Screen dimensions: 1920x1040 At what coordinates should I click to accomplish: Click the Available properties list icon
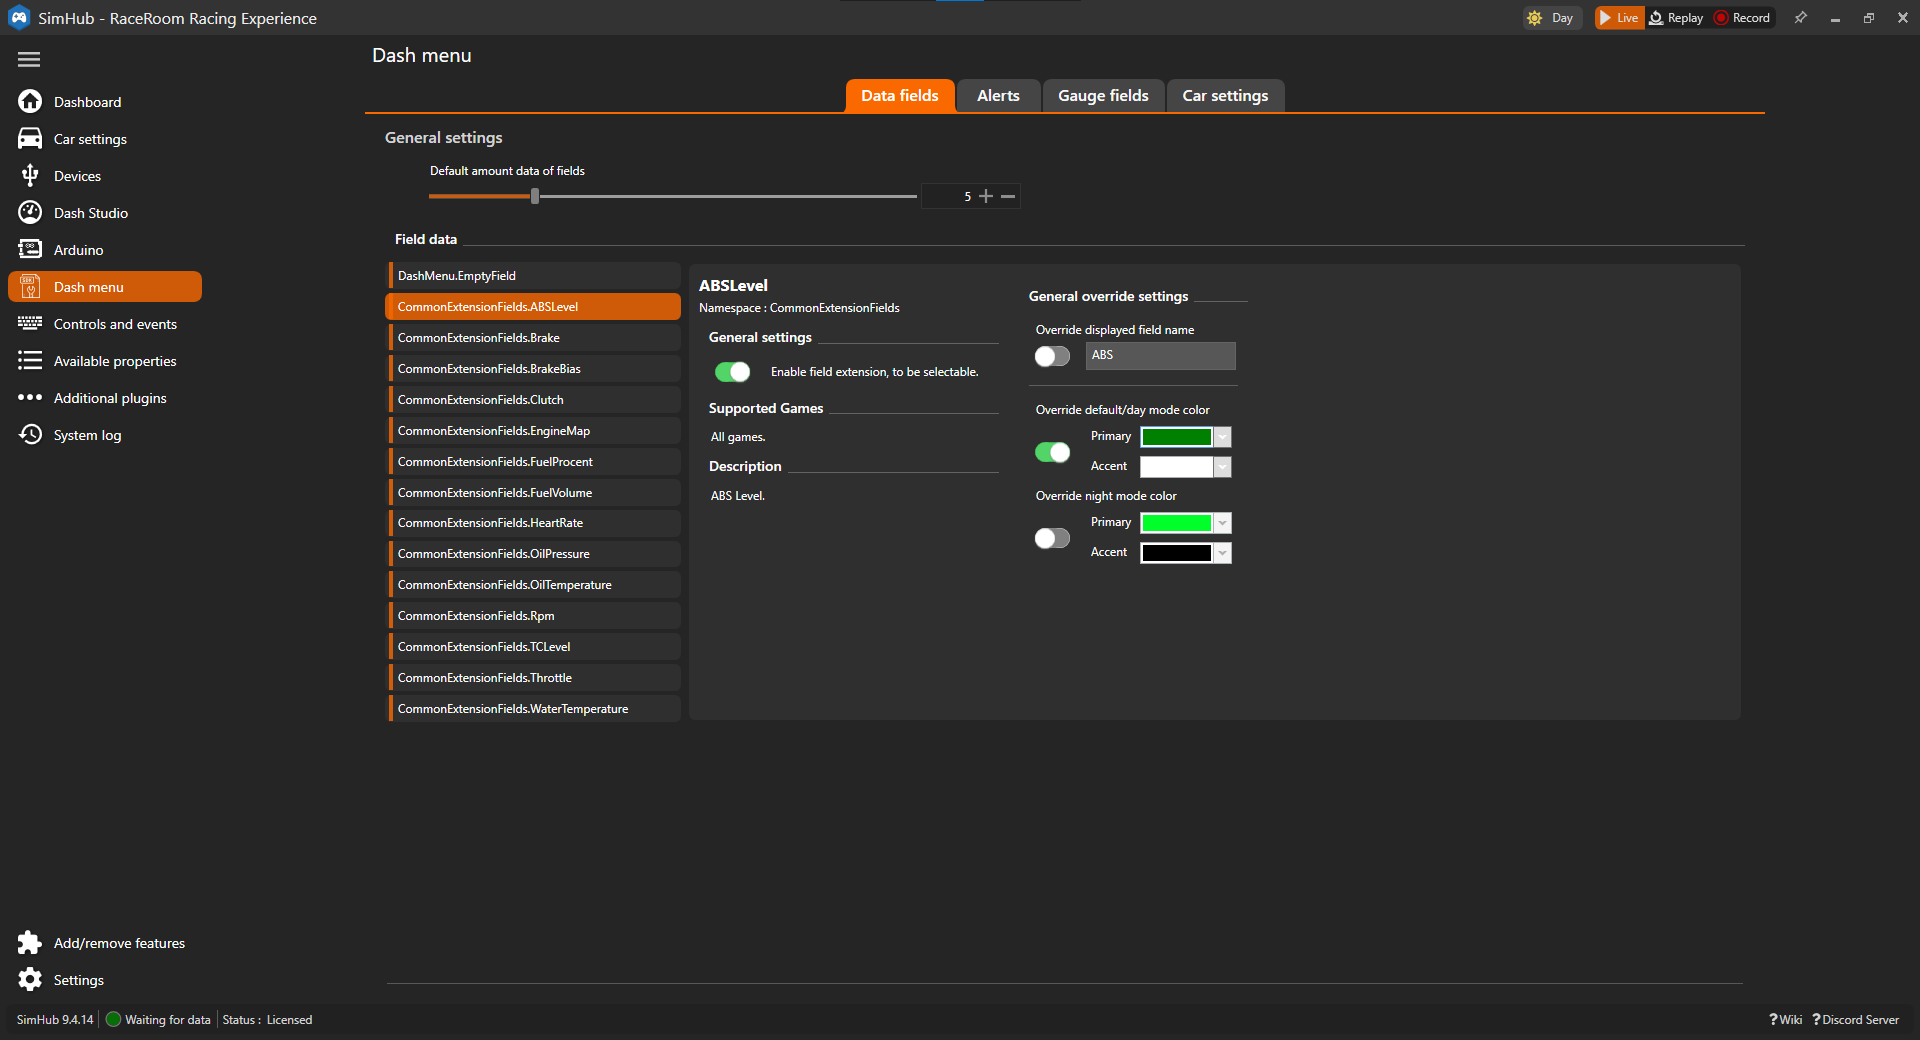[30, 361]
